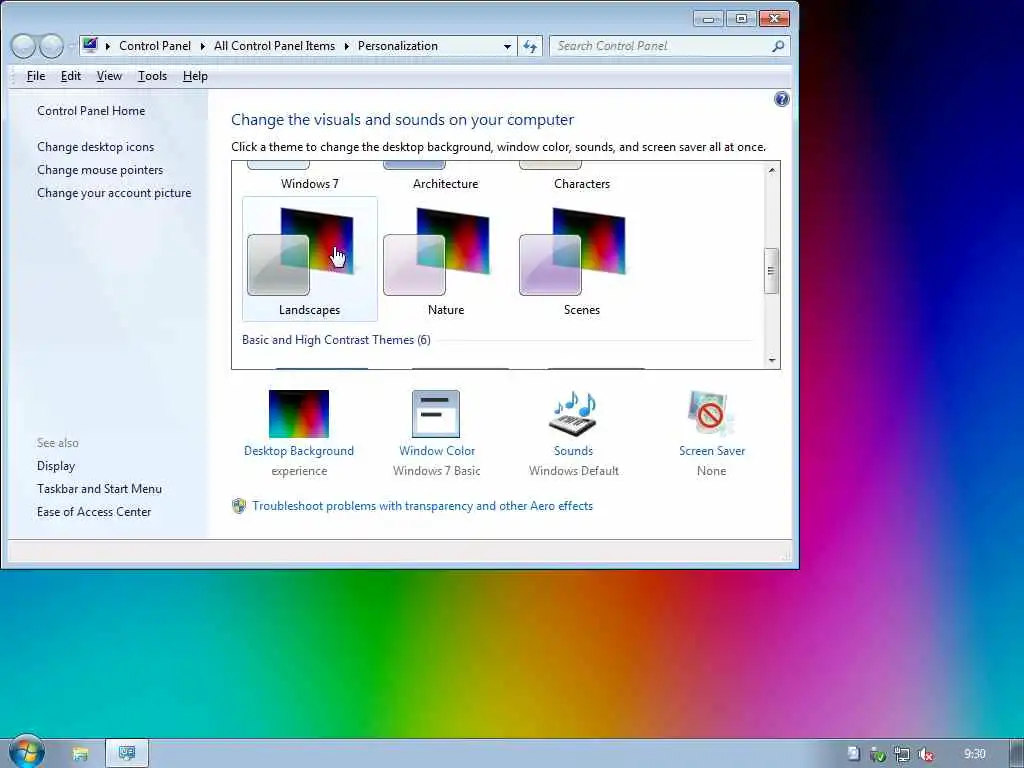Click the Architecture theme label

pos(445,184)
